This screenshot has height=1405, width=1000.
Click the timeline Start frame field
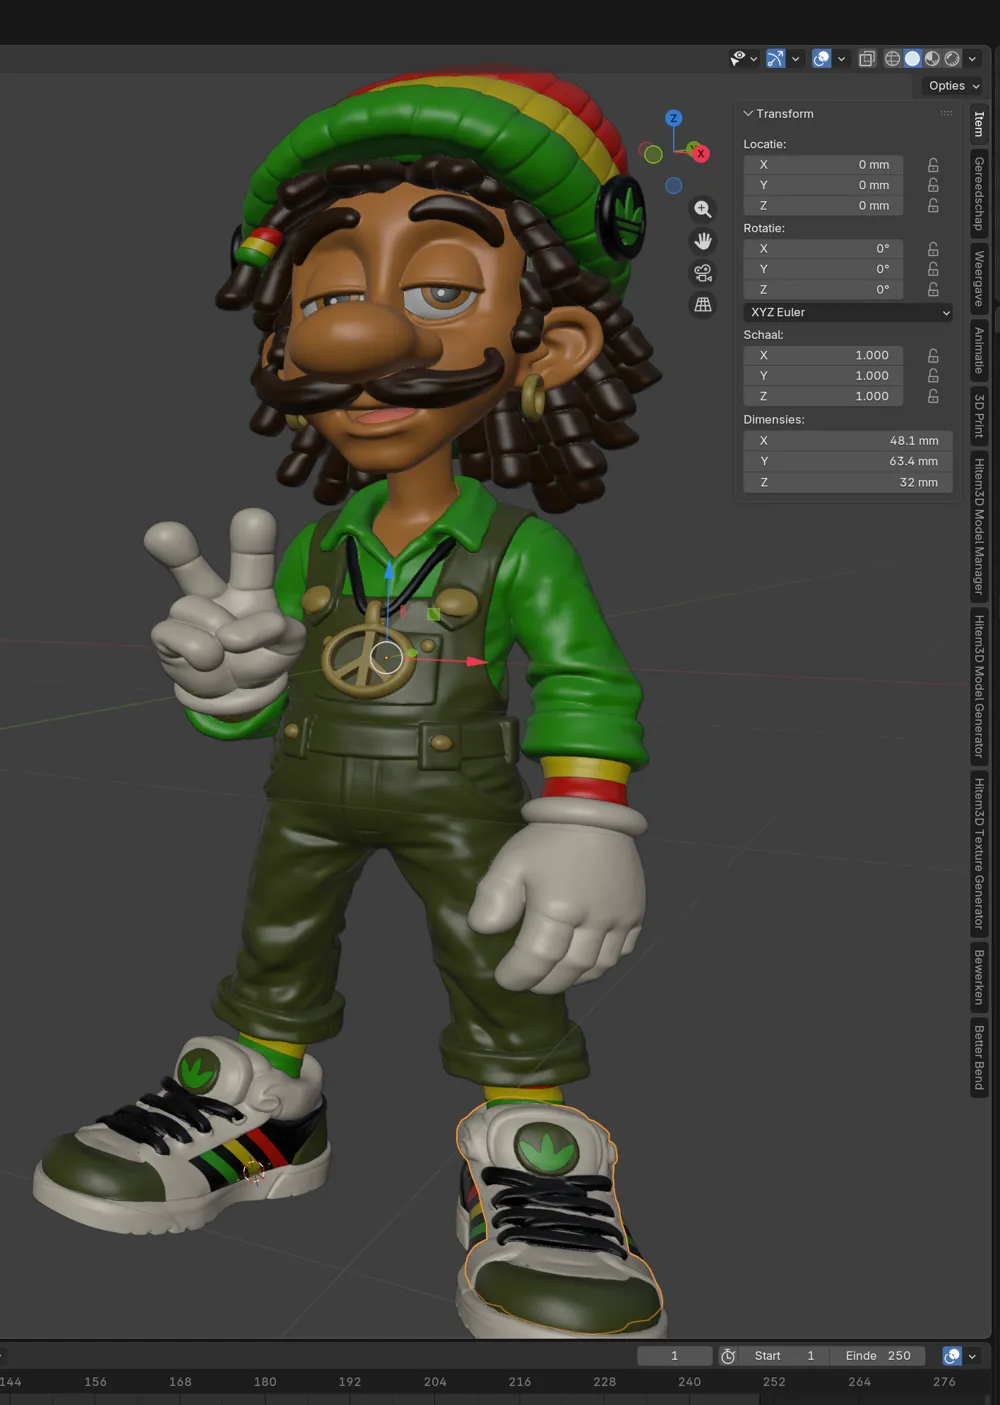coord(786,1356)
